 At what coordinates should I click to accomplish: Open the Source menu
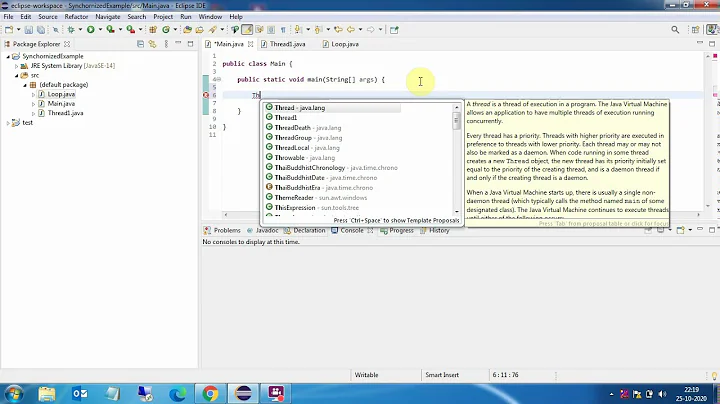pos(48,17)
